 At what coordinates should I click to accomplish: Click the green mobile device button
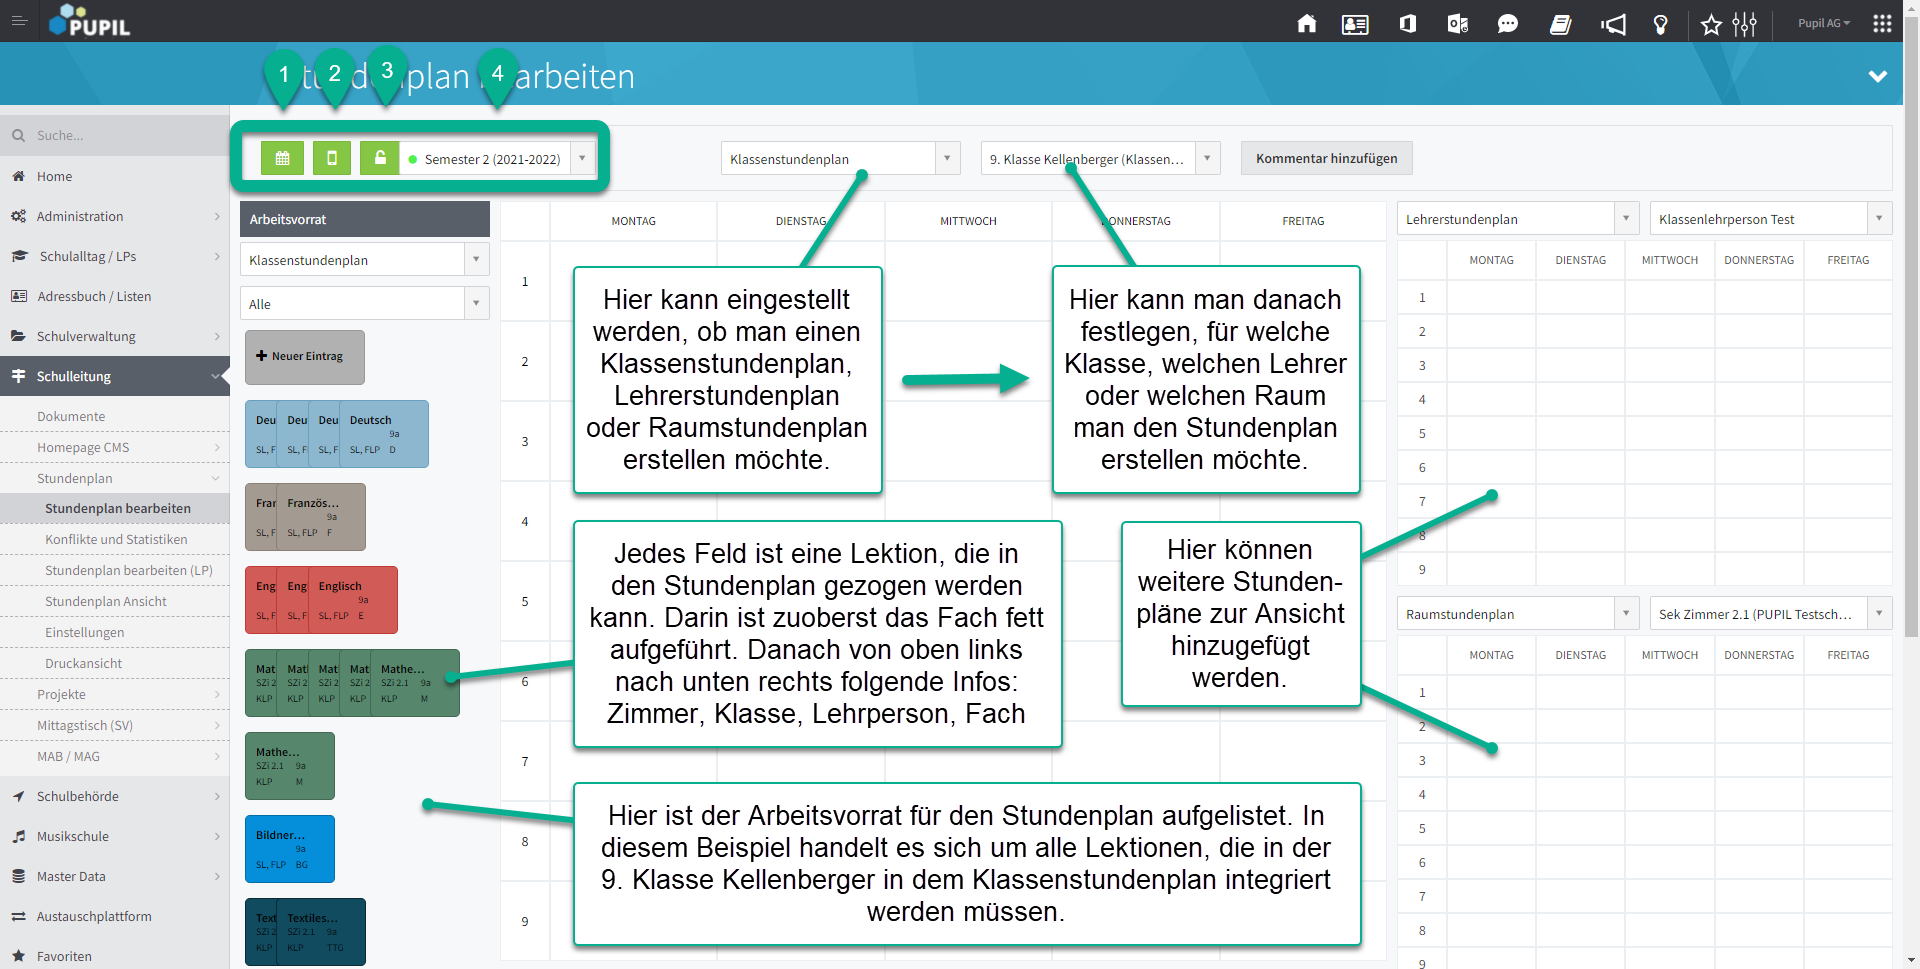tap(332, 158)
